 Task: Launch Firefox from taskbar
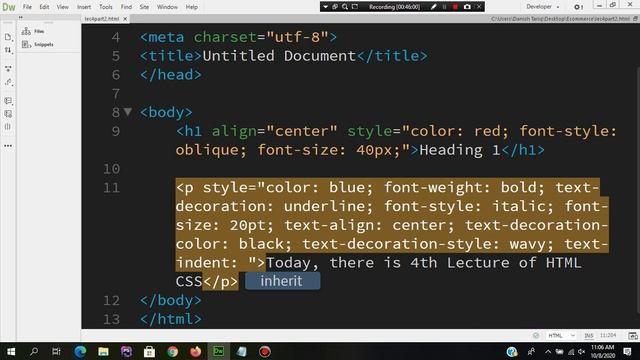196,351
